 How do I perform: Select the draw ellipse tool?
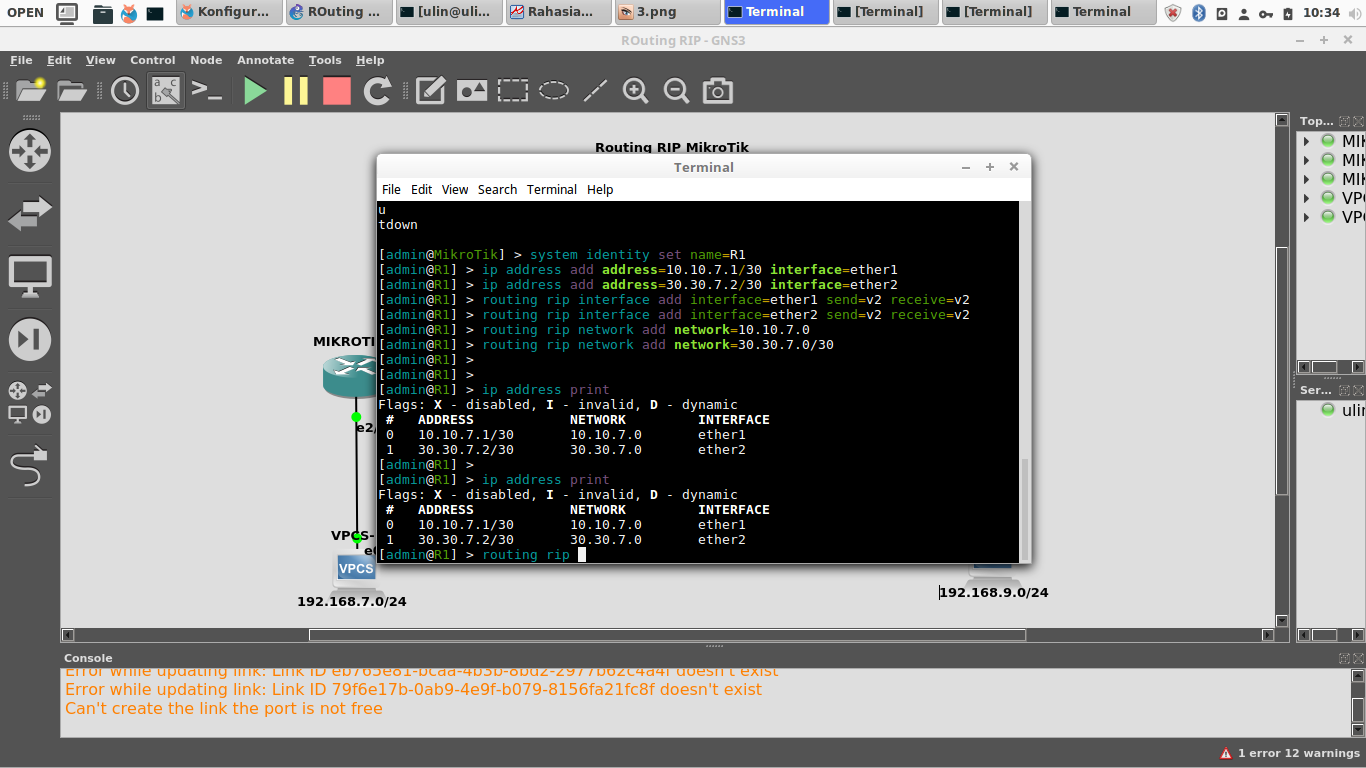tap(552, 90)
